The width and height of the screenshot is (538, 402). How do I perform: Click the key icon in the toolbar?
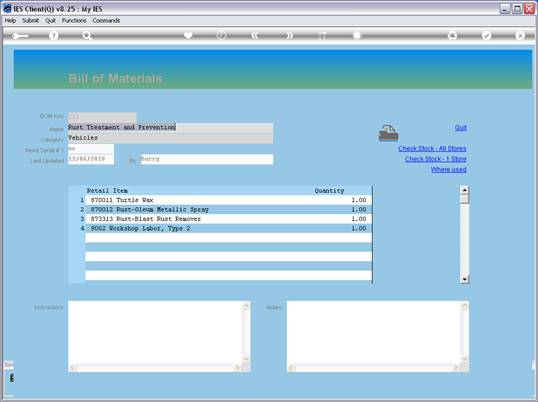click(x=20, y=36)
